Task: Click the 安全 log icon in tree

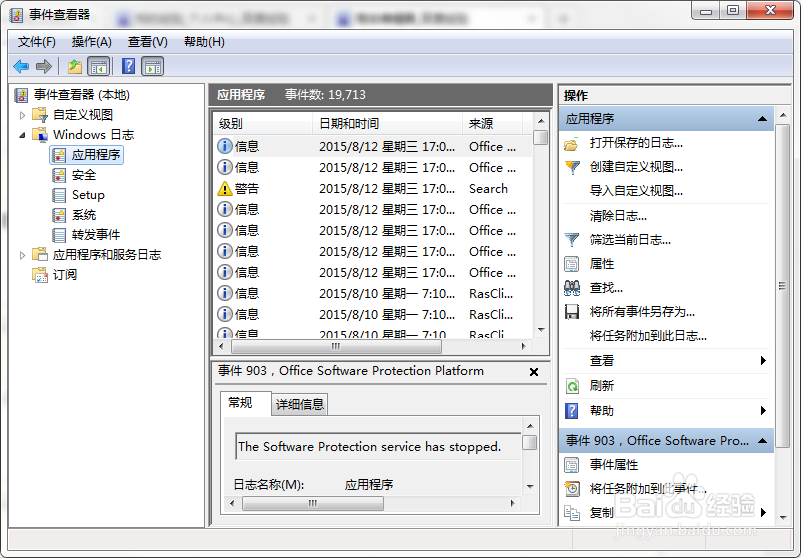Action: click(59, 175)
